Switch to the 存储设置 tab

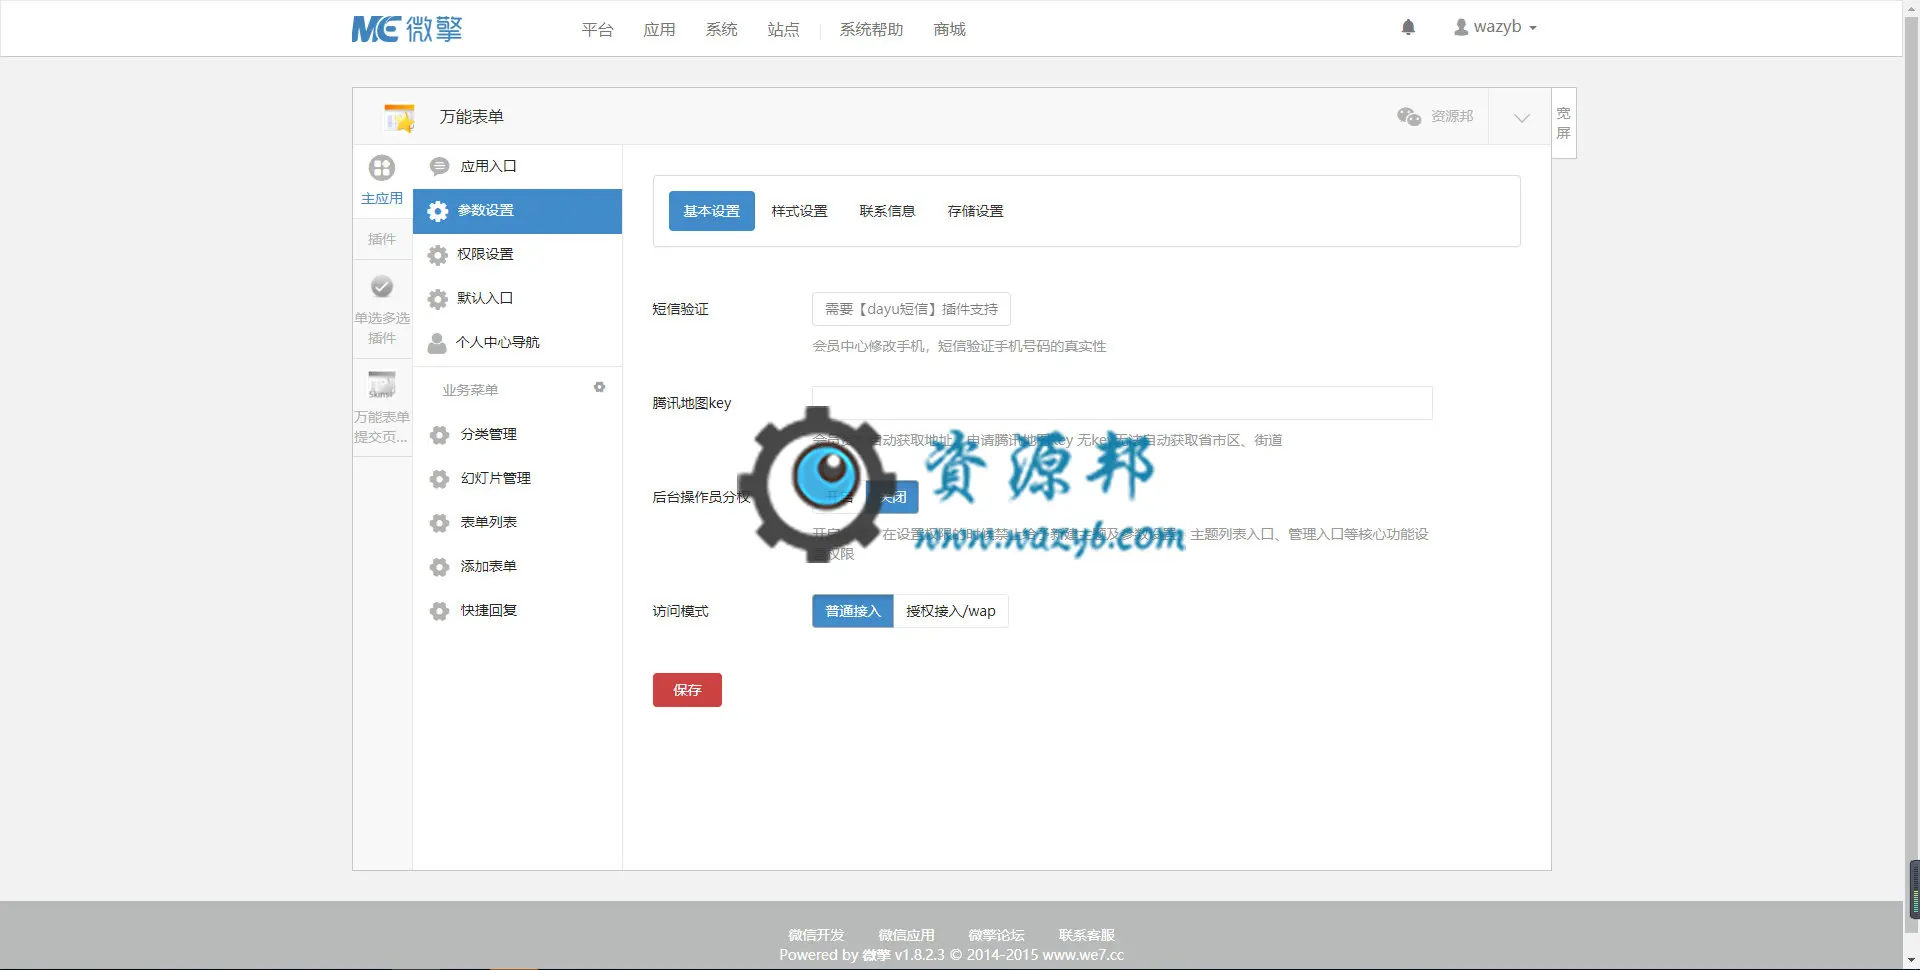(975, 211)
